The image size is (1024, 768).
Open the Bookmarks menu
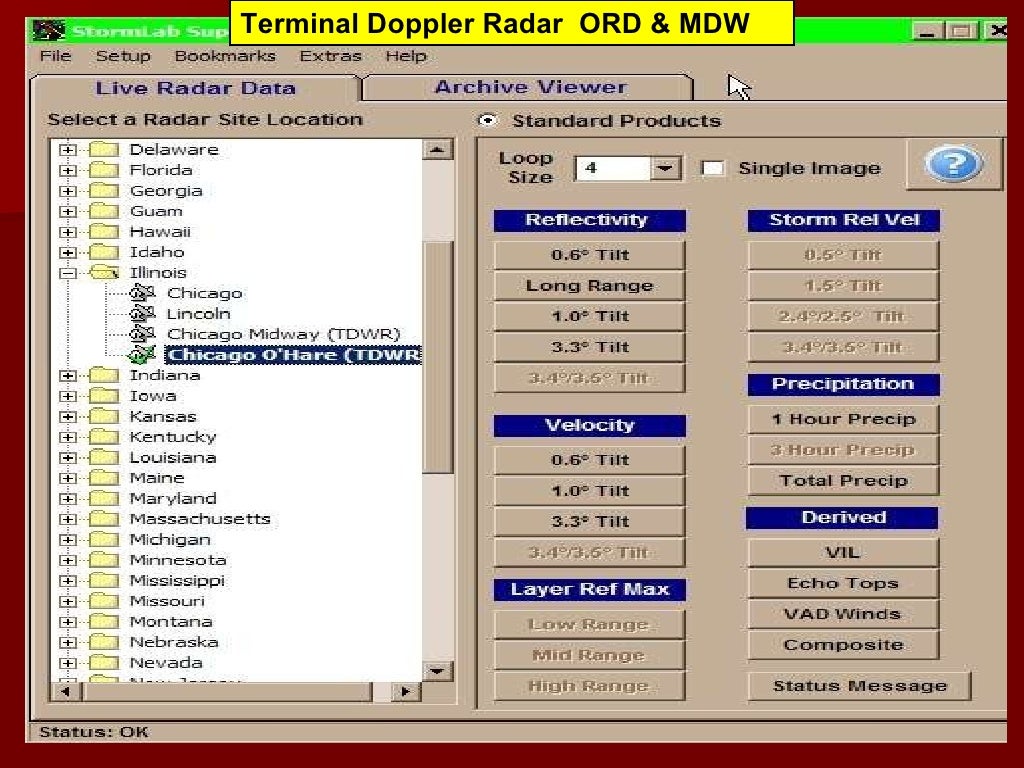(225, 56)
